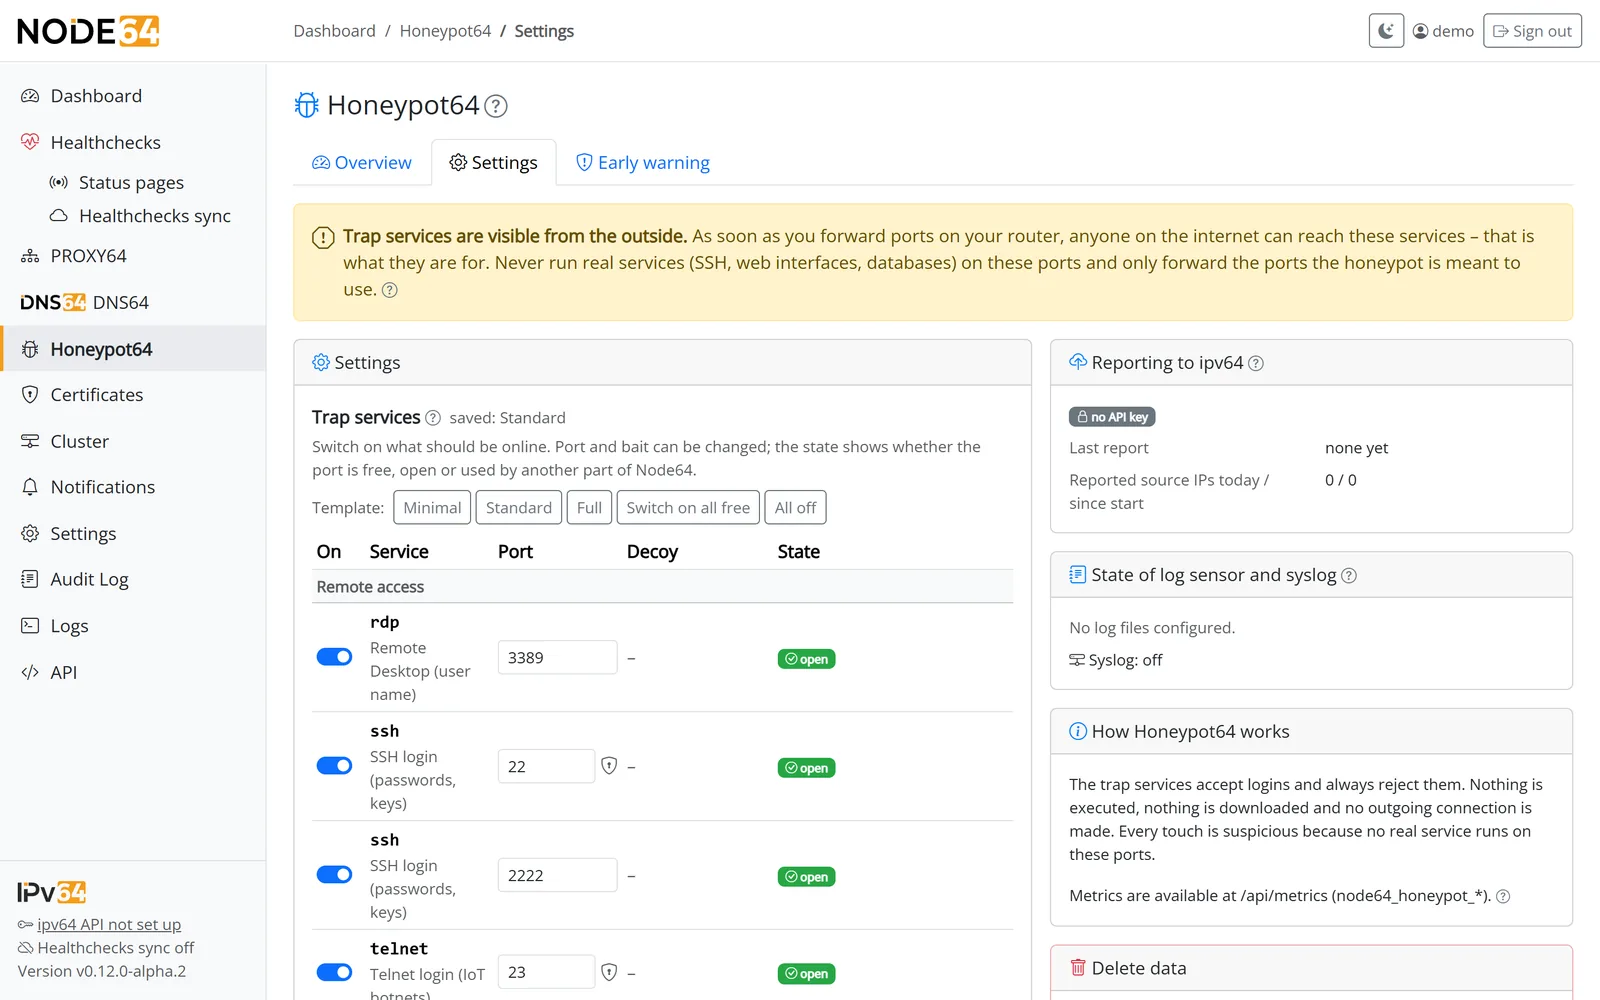Toggle off ssh service on port 2222

334,875
